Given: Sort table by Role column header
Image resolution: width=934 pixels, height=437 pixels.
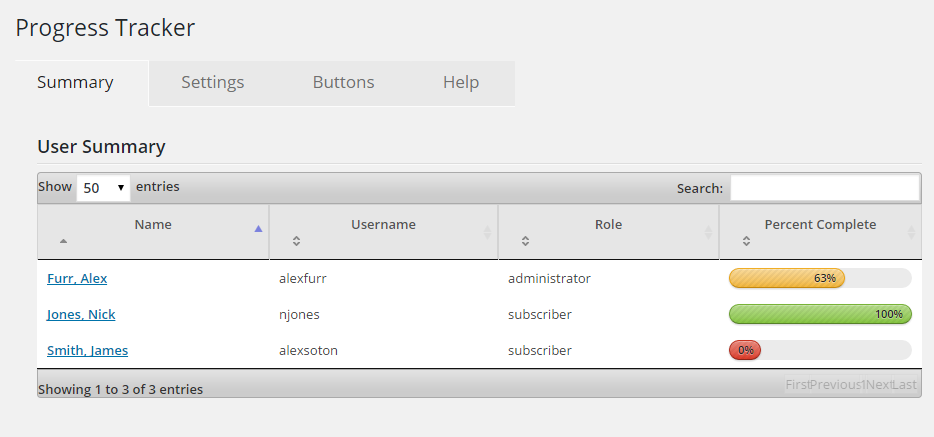Looking at the screenshot, I should pyautogui.click(x=608, y=232).
